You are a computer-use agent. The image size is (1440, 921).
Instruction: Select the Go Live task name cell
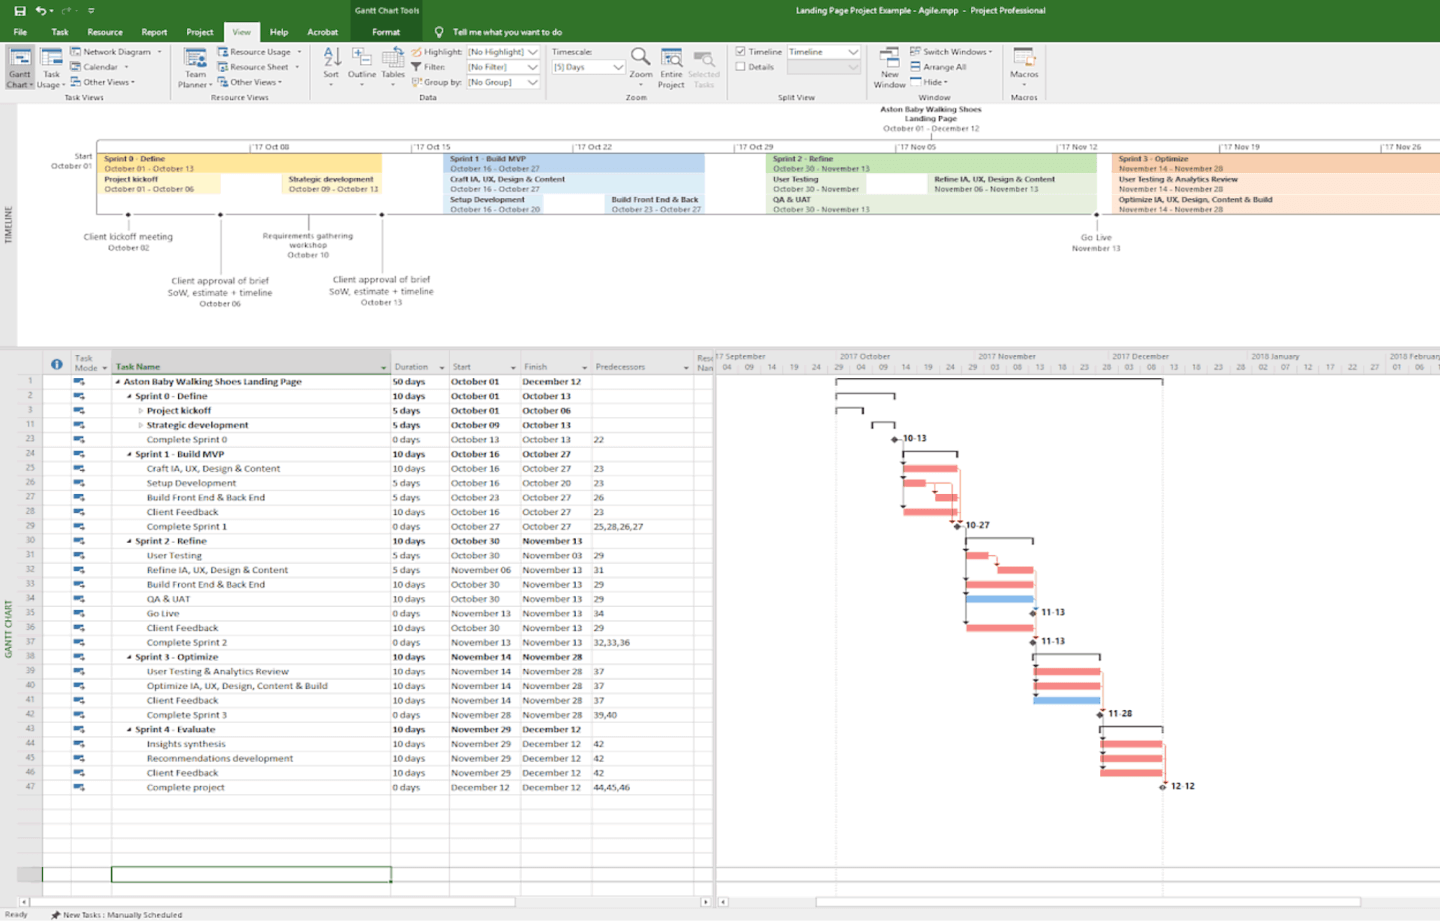tap(250, 614)
